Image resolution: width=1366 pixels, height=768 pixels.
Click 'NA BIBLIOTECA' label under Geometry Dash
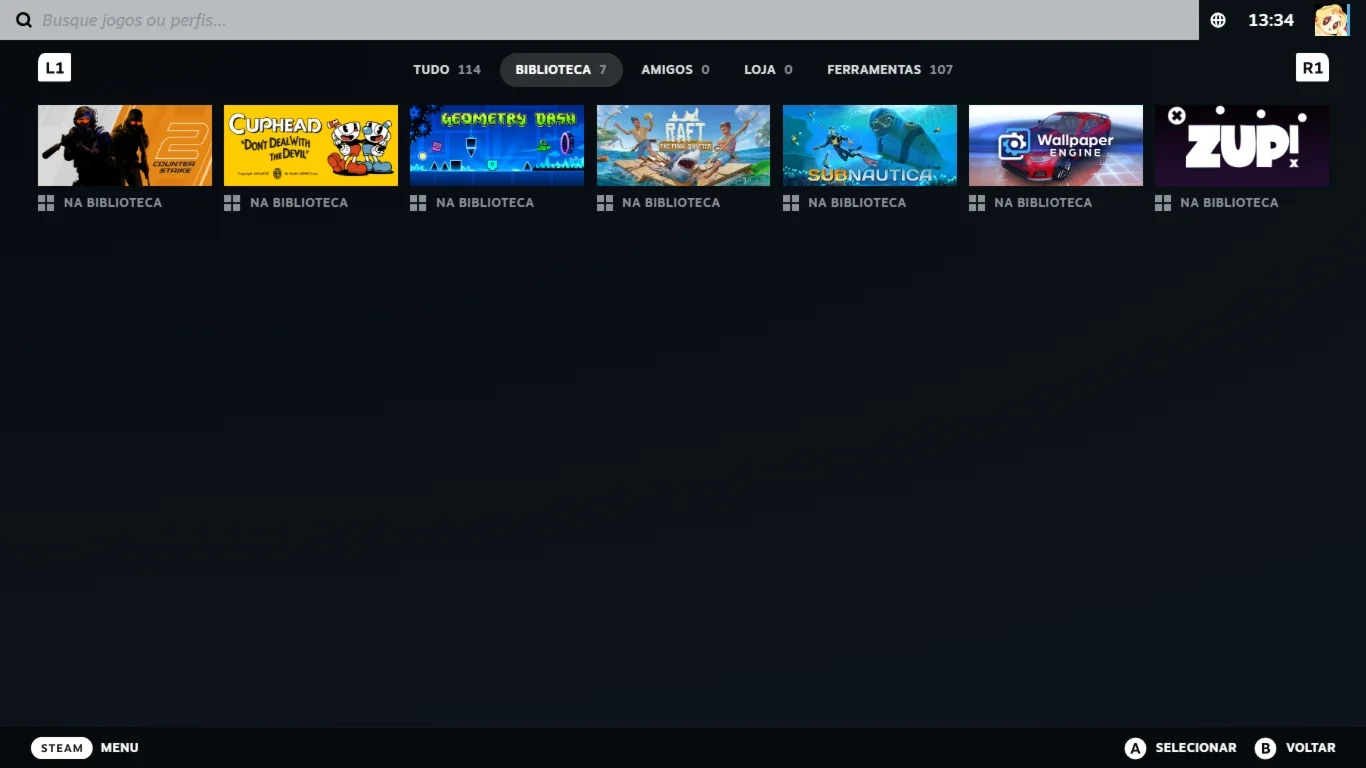(x=485, y=203)
